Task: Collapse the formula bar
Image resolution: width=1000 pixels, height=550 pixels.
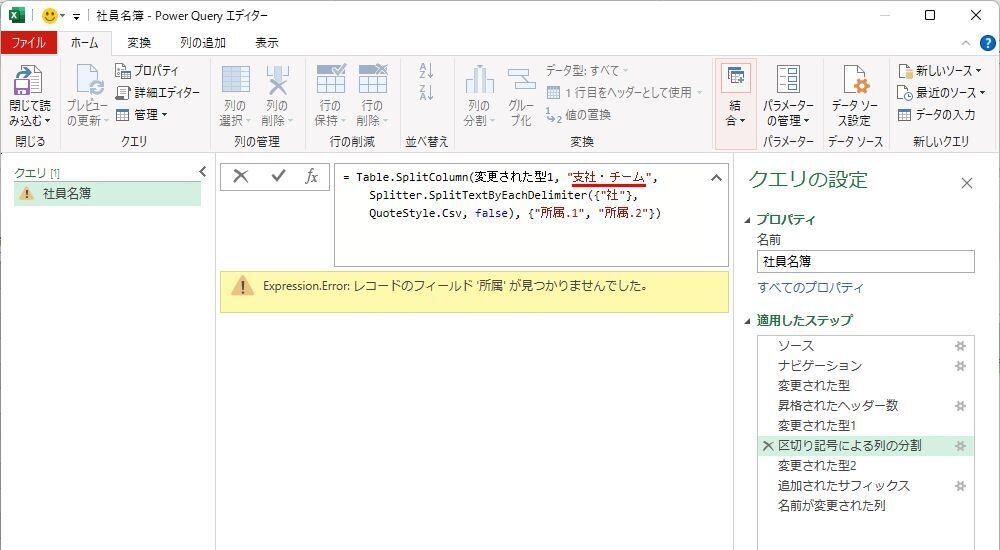Action: (x=716, y=178)
